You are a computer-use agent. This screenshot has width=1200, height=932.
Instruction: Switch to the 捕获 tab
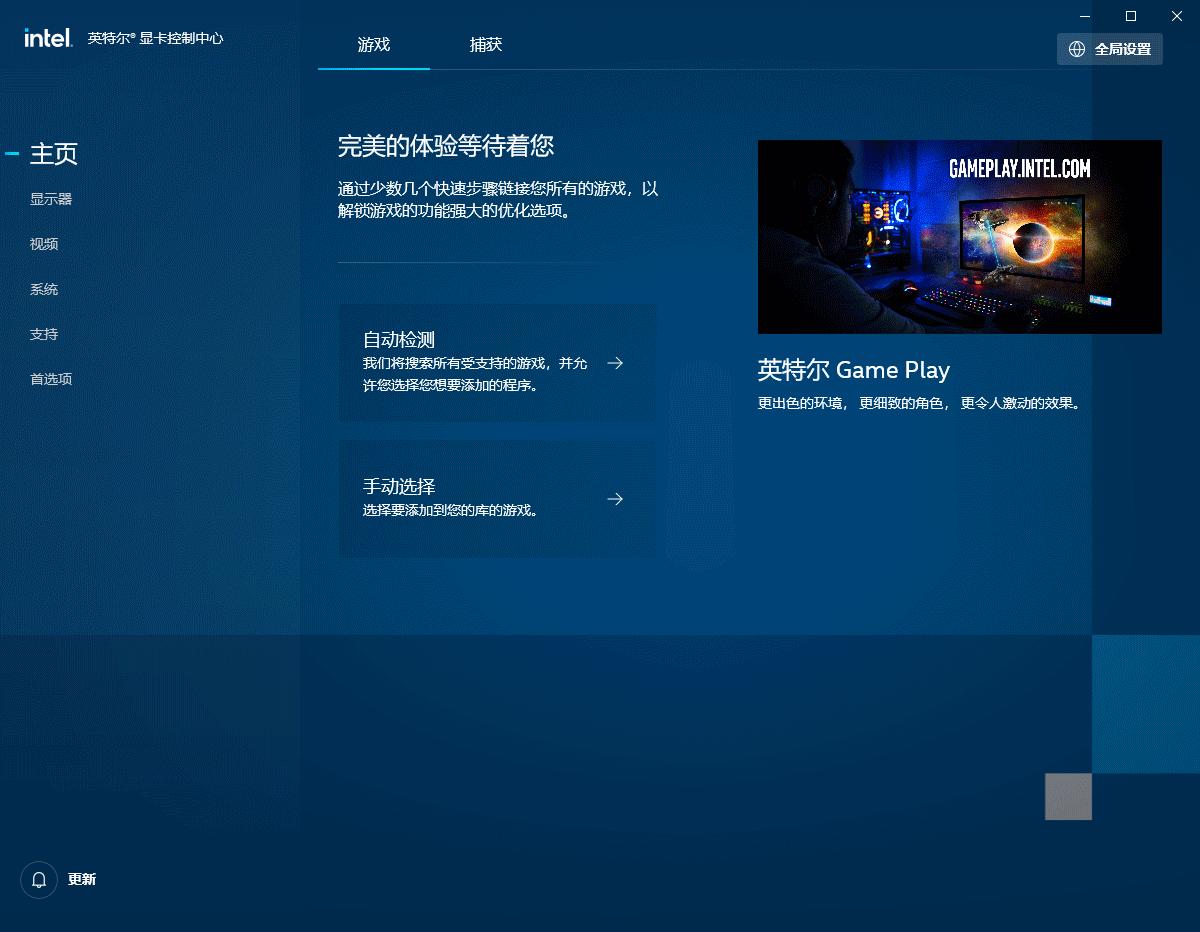point(486,45)
